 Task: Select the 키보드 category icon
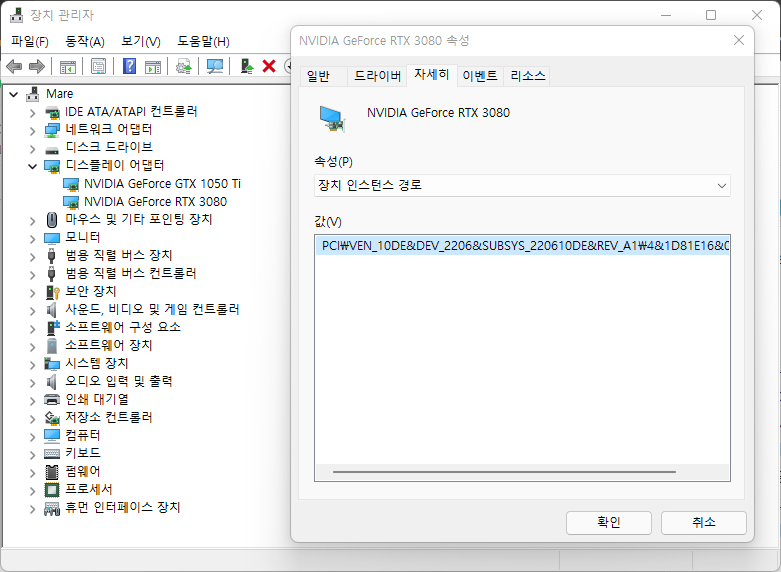[52, 453]
